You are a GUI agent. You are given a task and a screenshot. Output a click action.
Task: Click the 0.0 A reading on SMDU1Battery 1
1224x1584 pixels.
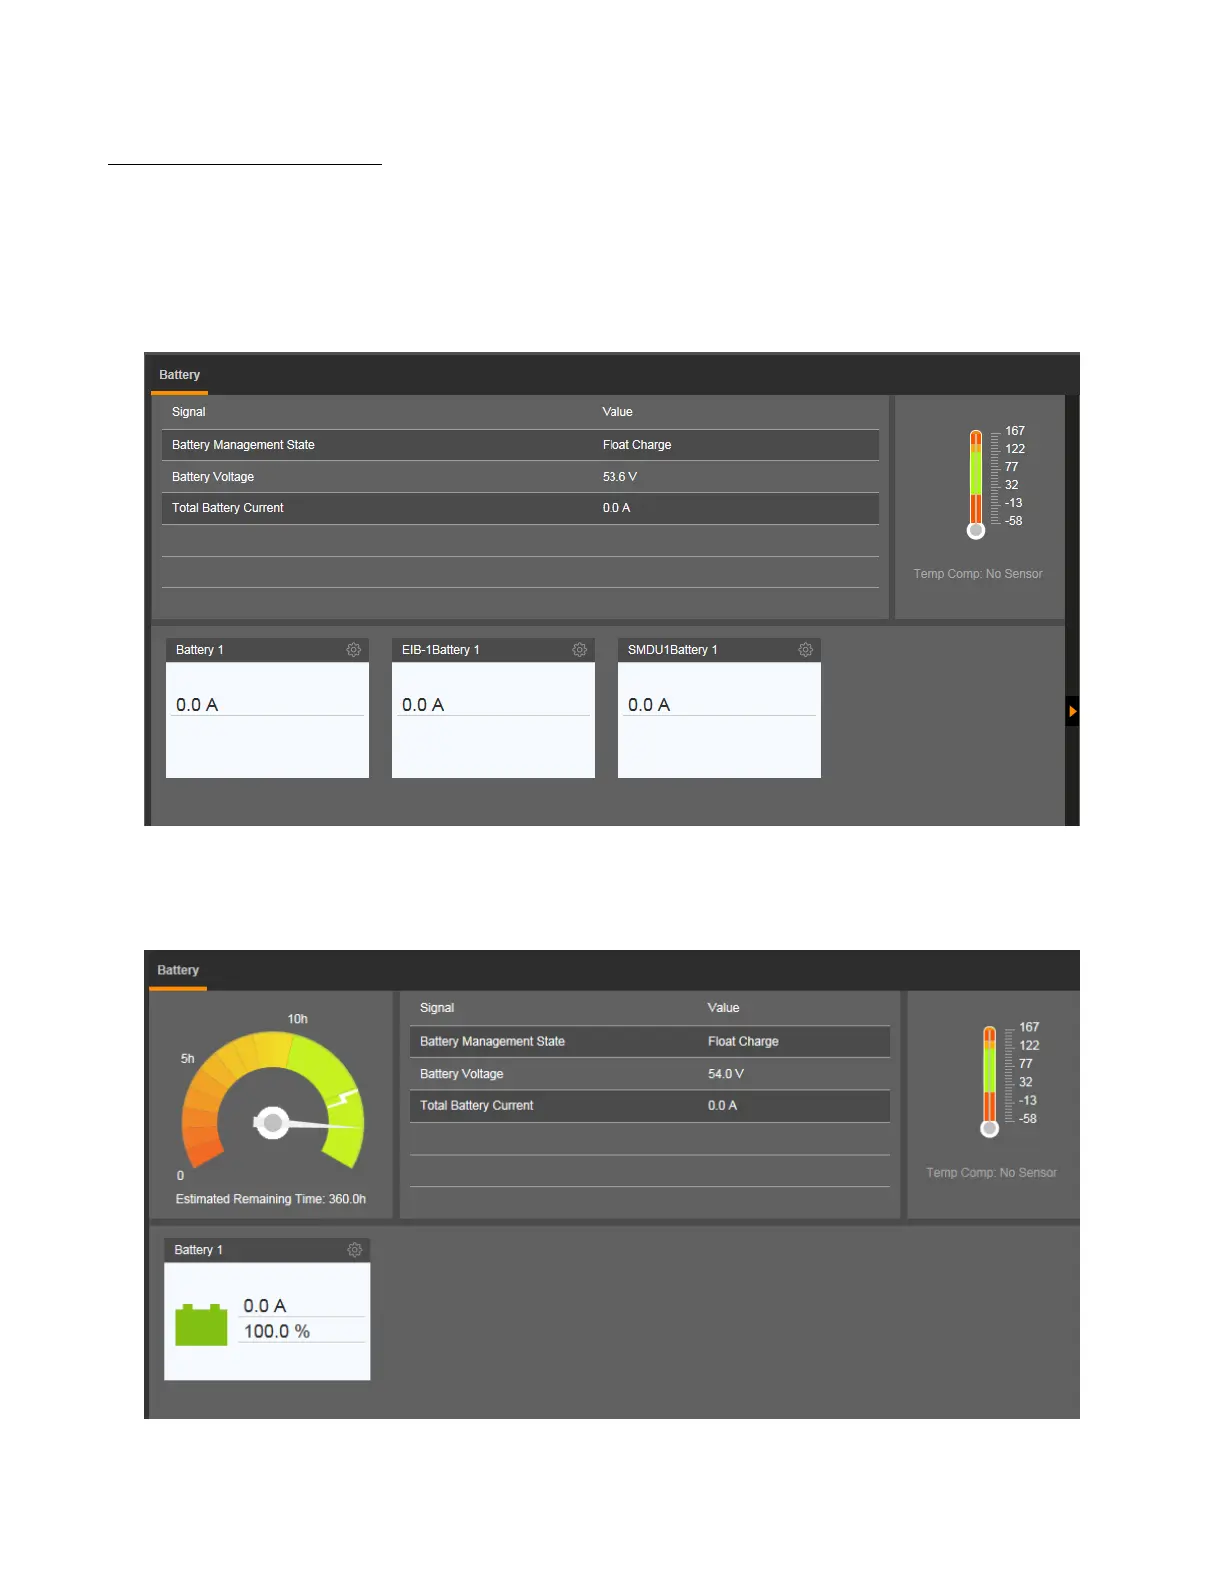coord(649,705)
